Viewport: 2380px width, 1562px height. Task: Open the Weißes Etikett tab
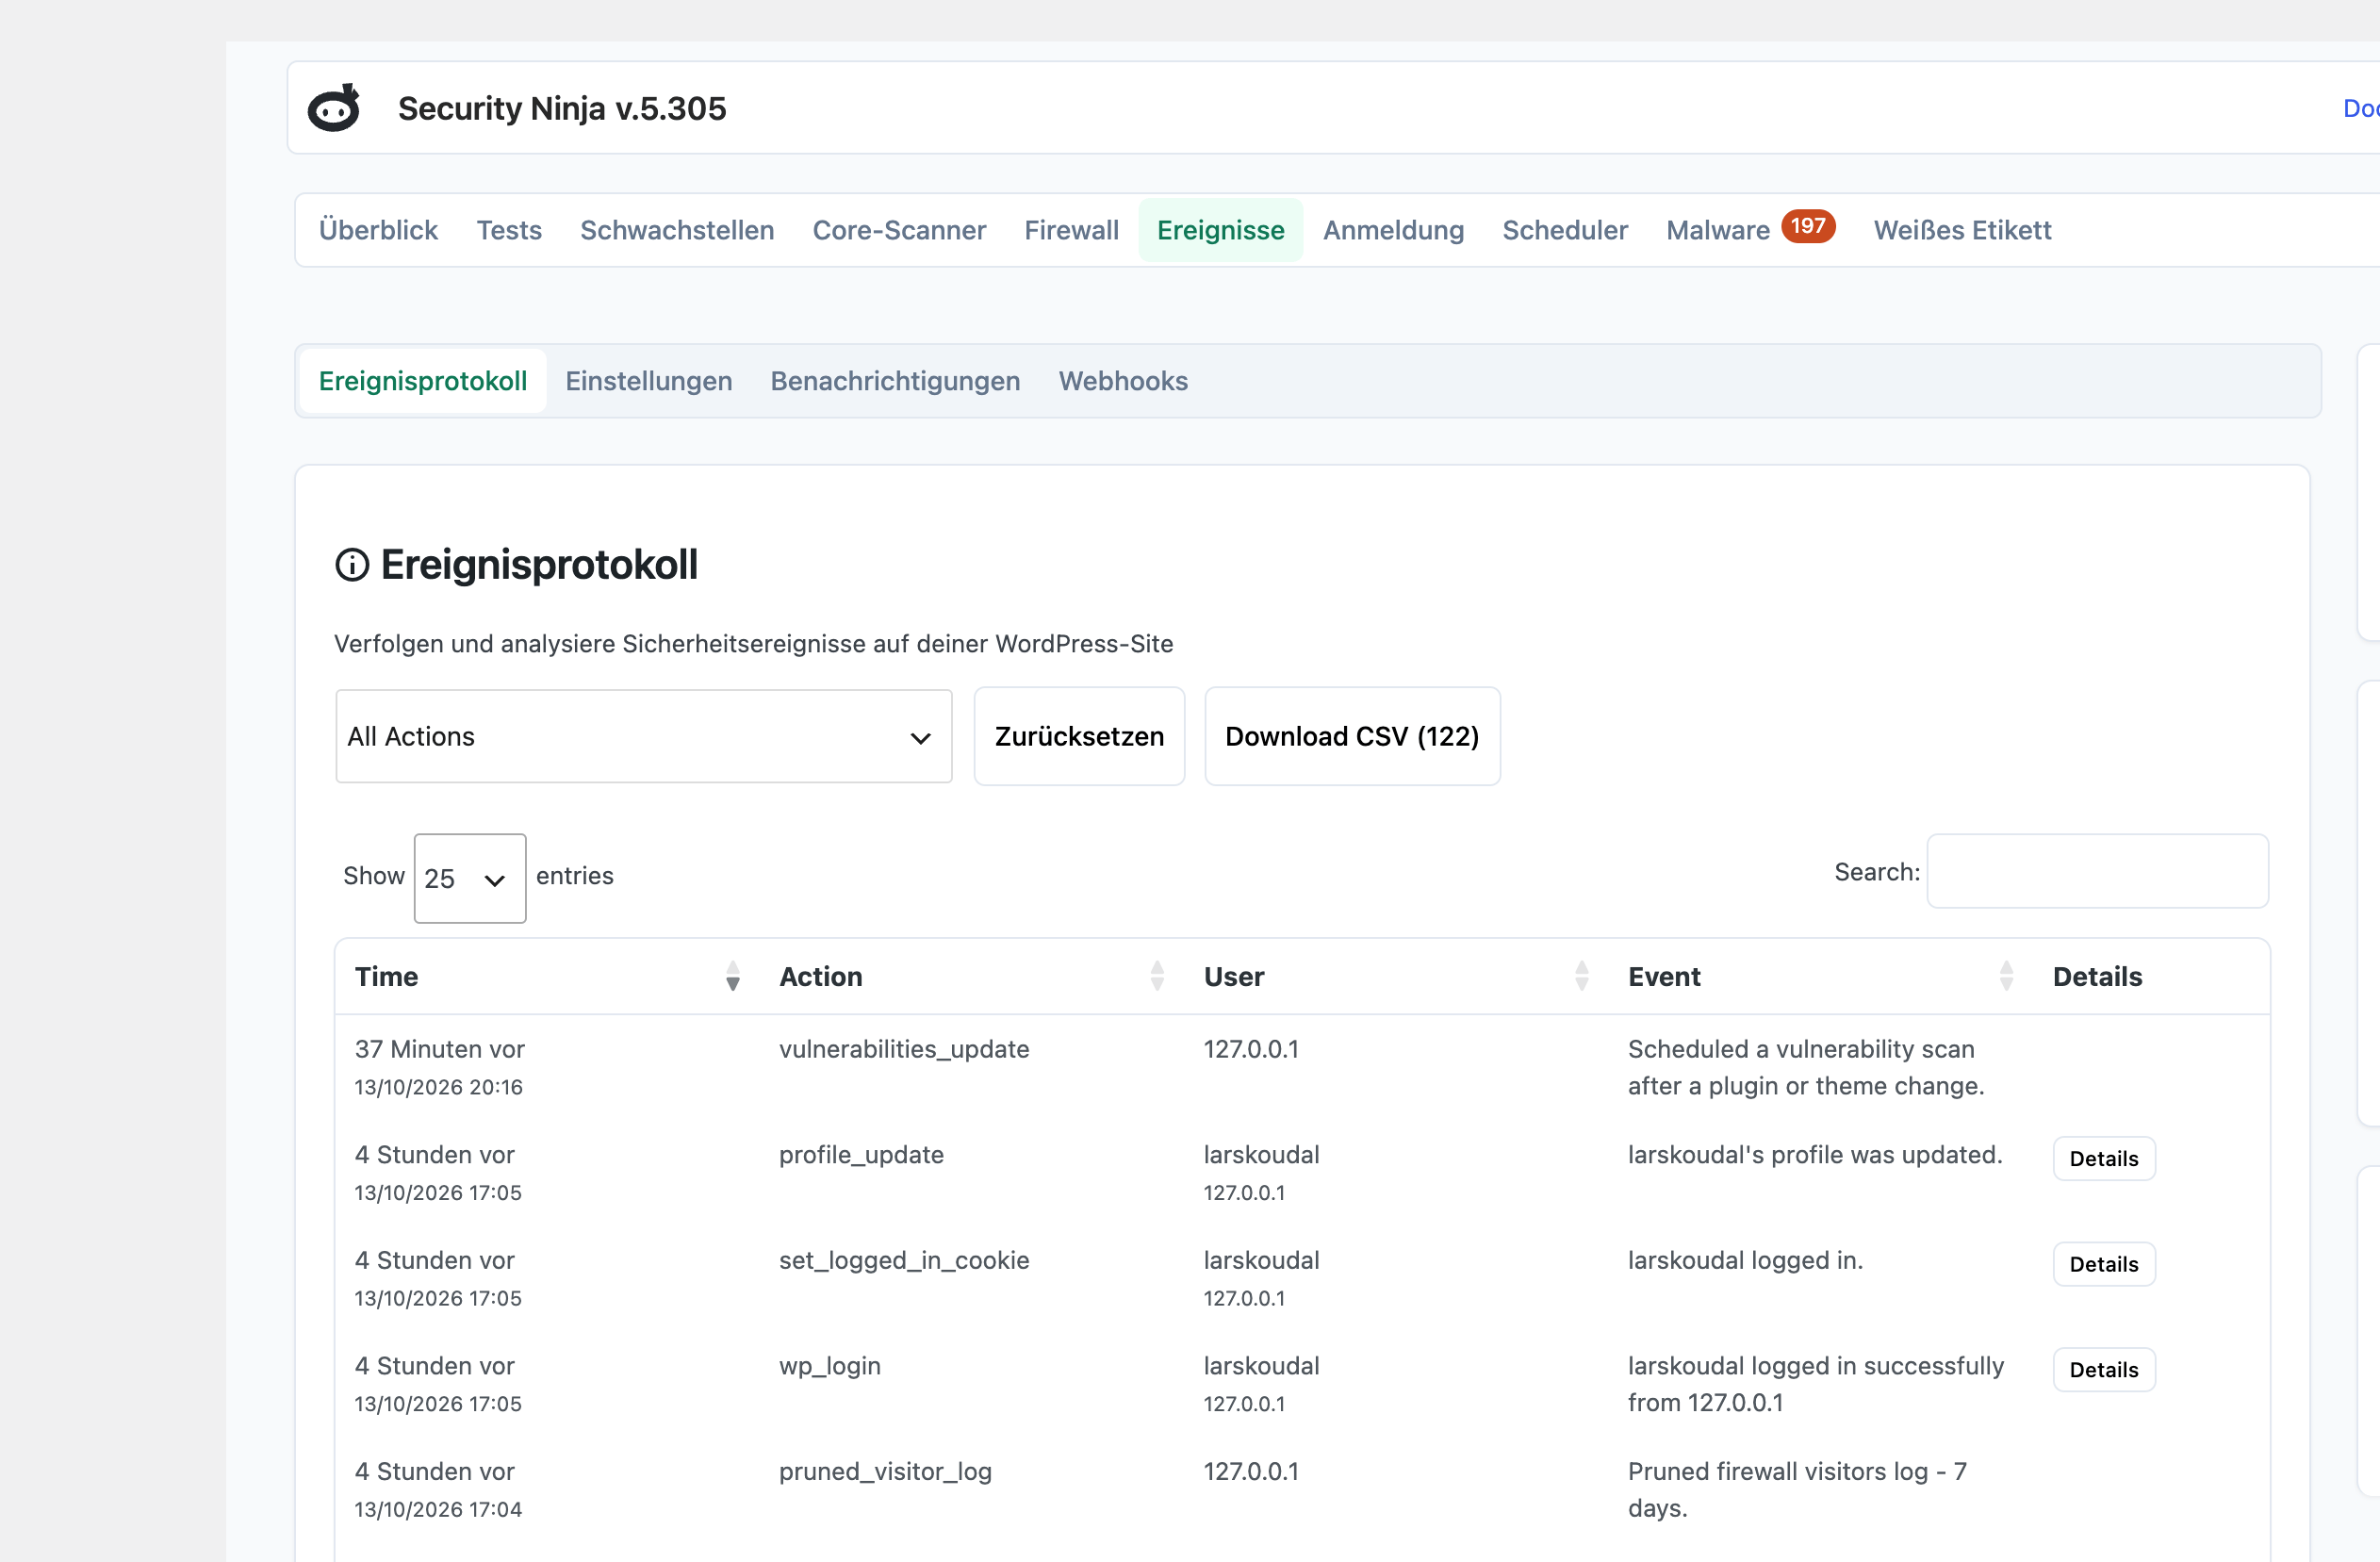(x=1962, y=230)
